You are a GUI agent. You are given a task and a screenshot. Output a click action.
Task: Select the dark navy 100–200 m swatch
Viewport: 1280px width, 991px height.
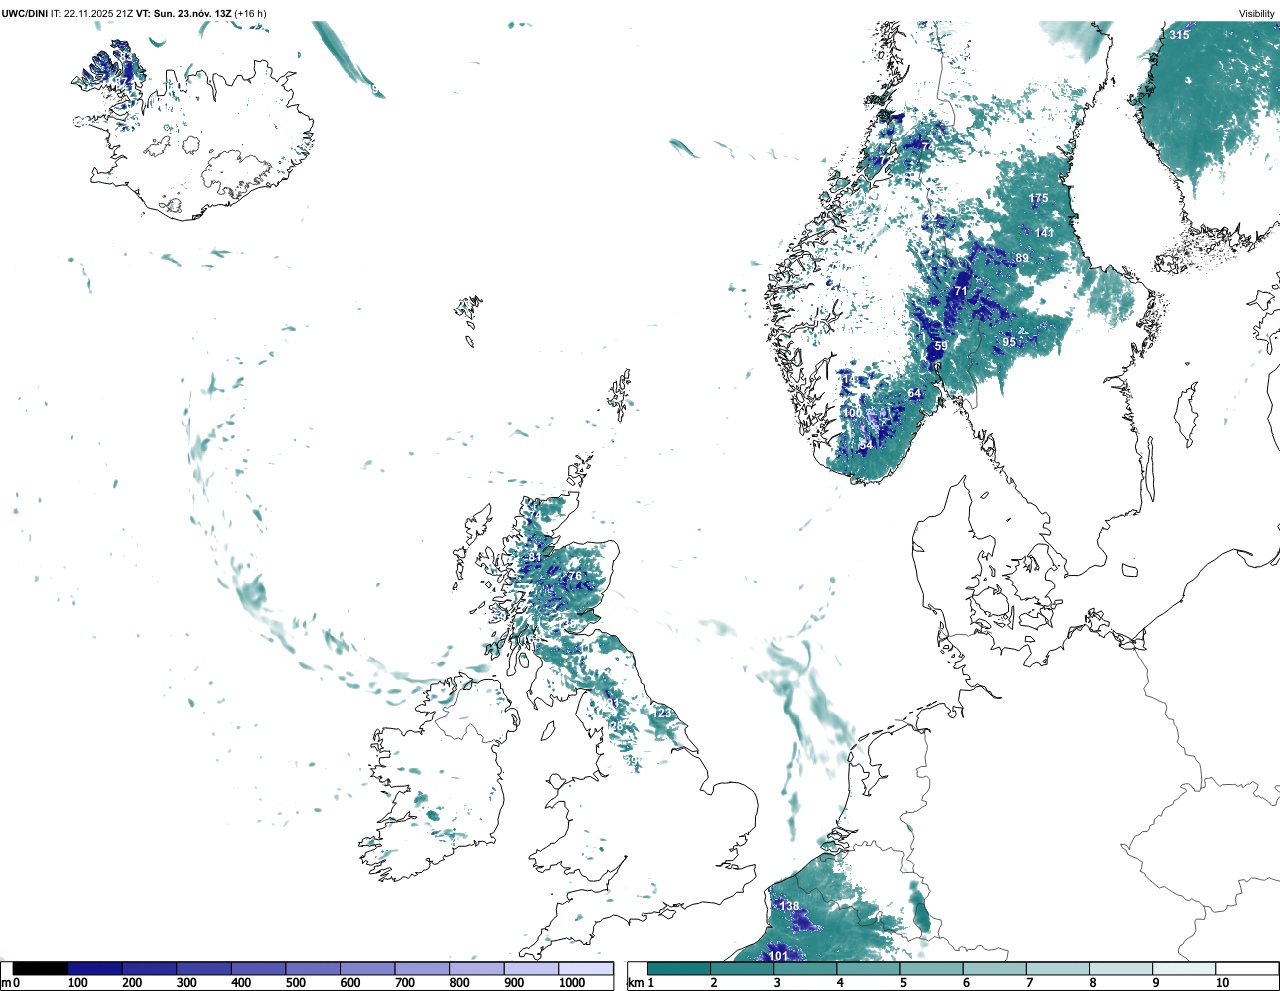tap(95, 968)
